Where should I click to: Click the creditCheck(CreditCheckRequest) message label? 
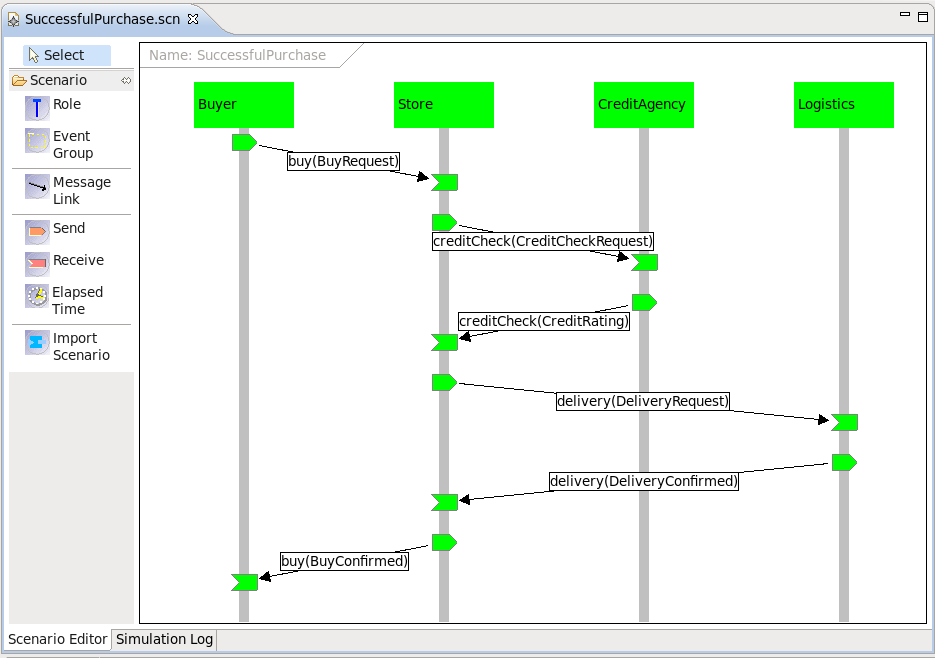click(543, 241)
